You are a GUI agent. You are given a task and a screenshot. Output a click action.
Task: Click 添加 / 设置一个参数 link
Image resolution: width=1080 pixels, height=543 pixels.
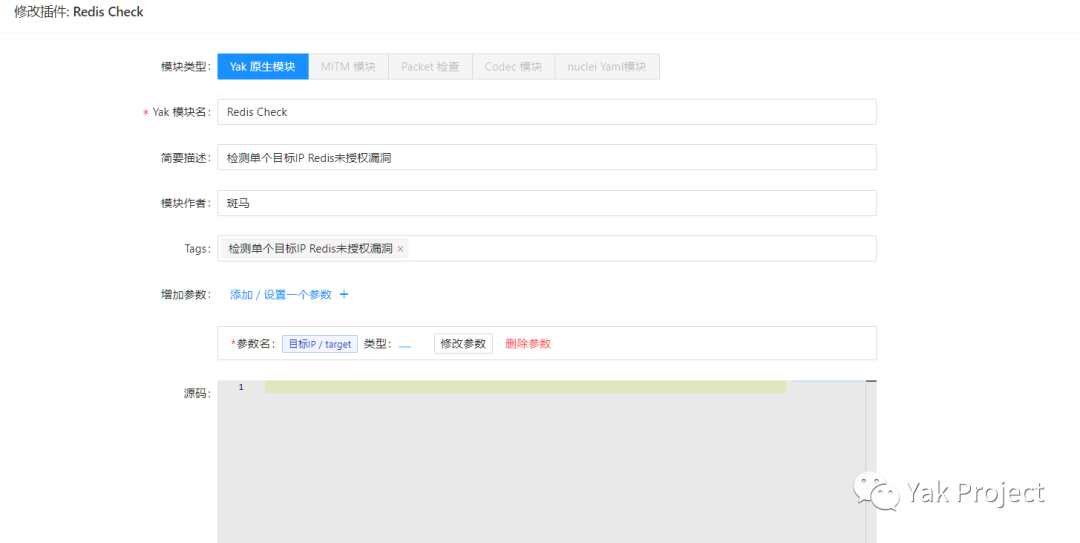tap(281, 294)
